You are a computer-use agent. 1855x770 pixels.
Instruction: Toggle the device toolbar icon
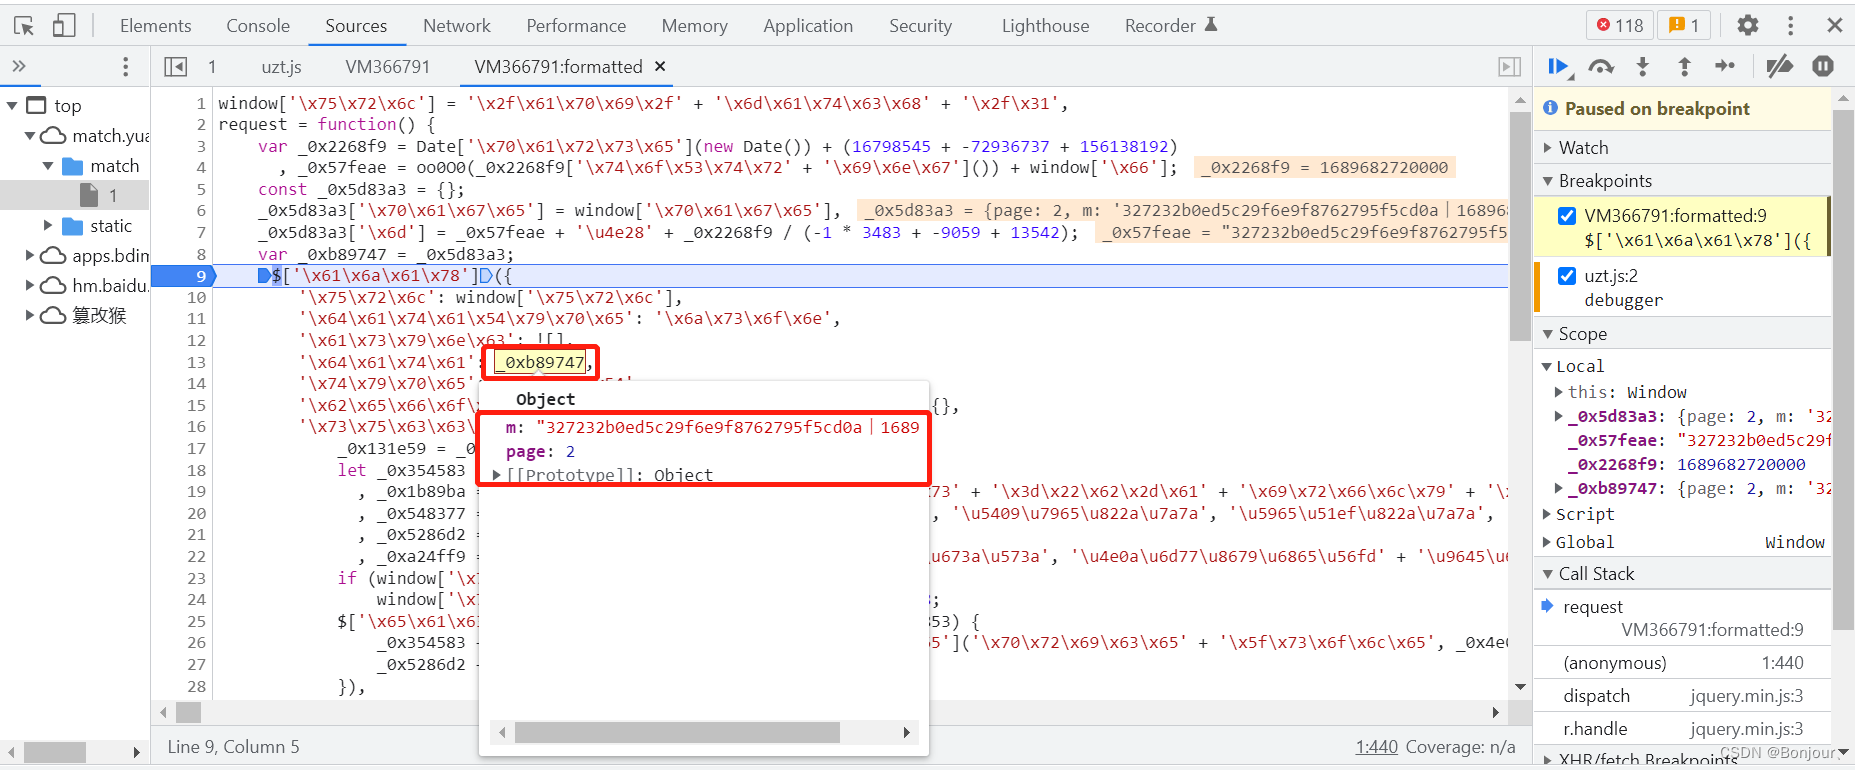tap(64, 26)
